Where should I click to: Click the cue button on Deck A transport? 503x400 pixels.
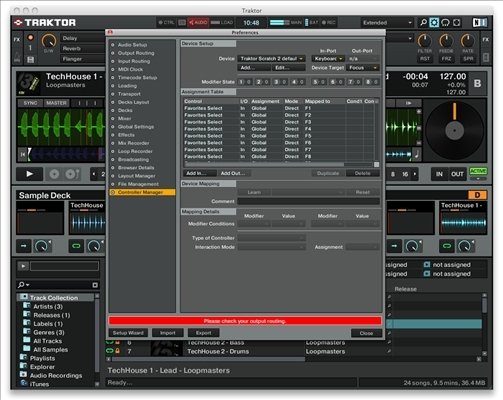54,174
